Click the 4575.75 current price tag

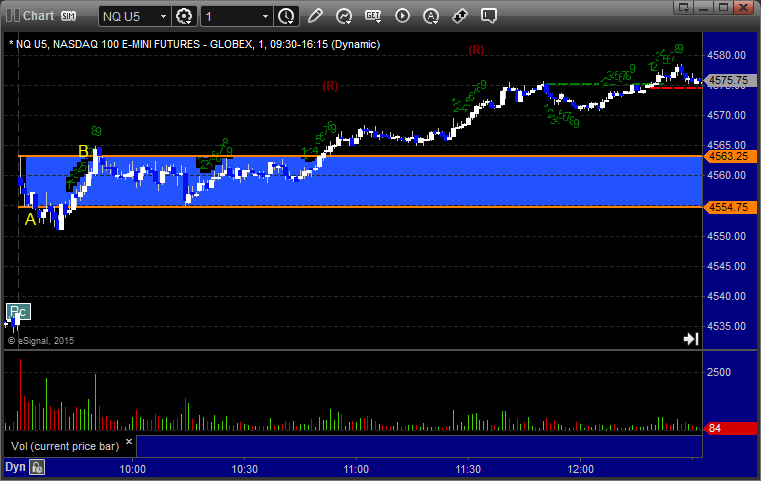(x=729, y=80)
